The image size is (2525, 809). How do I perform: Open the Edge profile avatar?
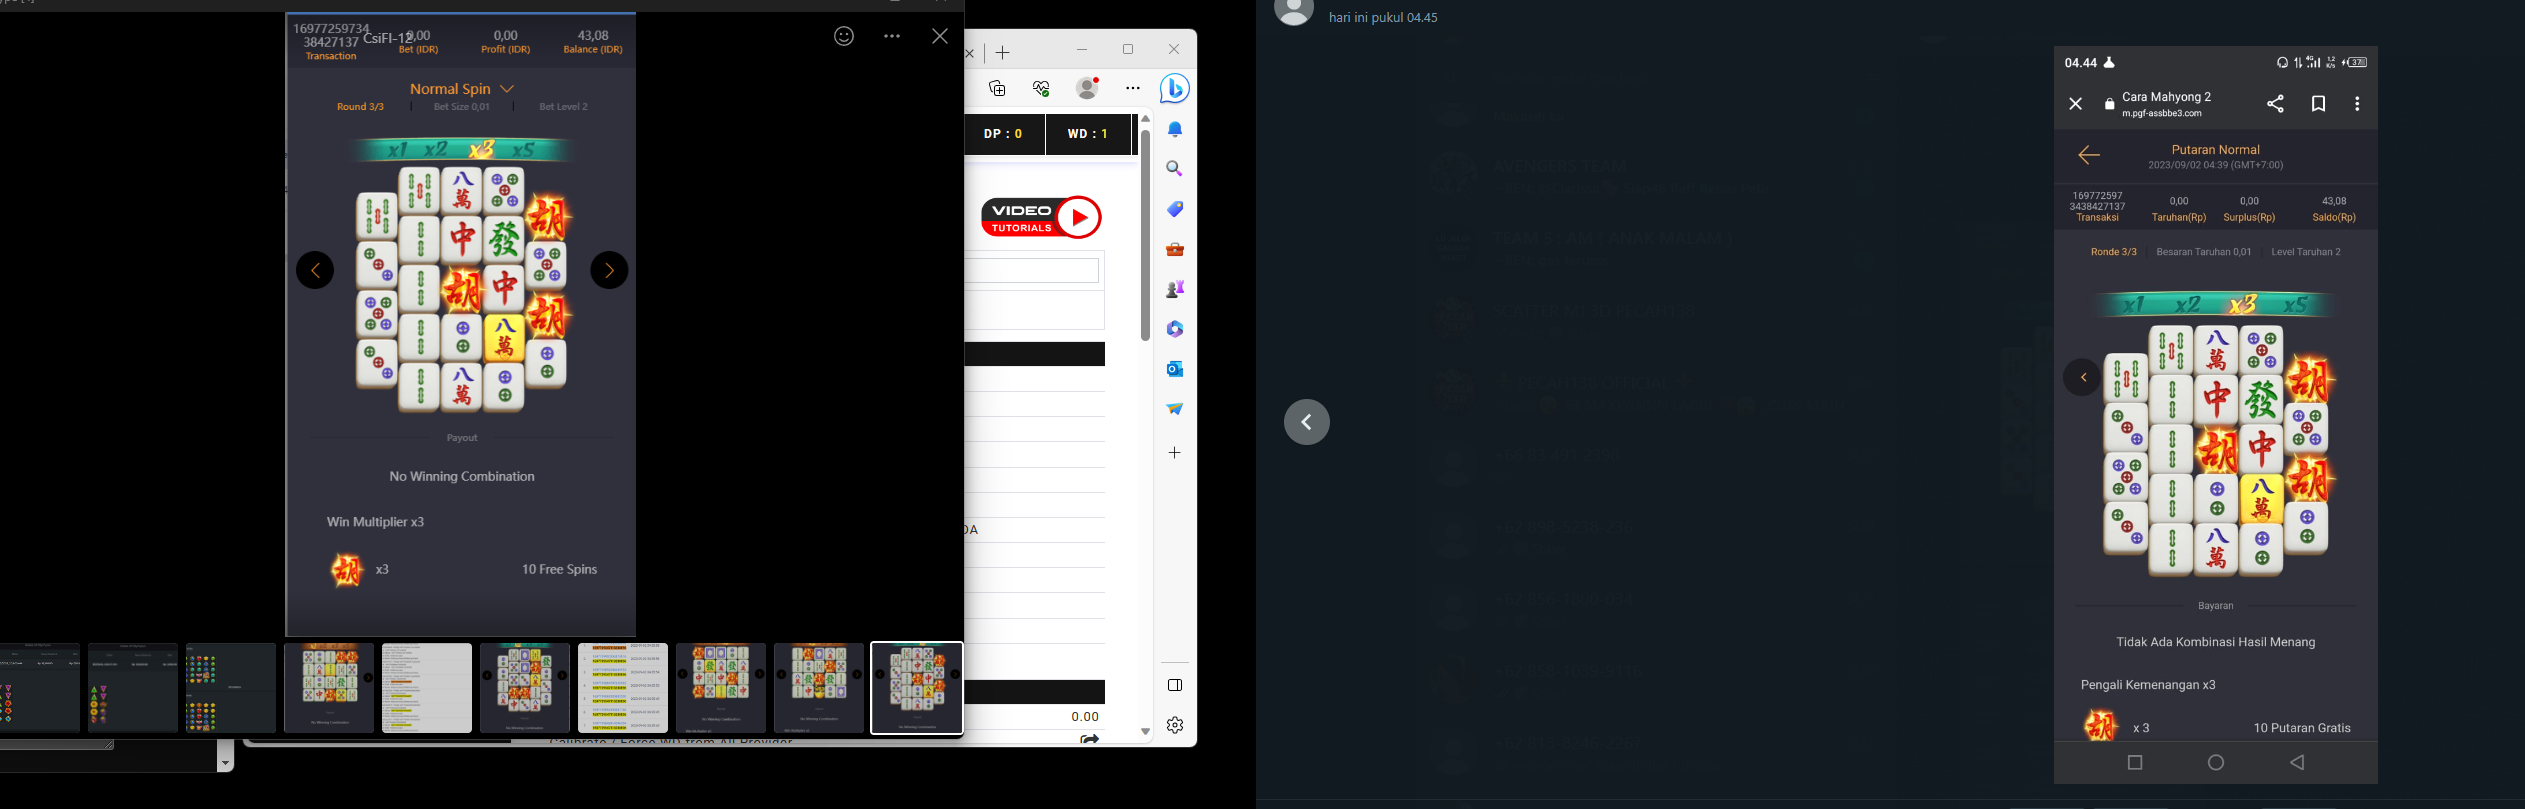(x=1088, y=88)
